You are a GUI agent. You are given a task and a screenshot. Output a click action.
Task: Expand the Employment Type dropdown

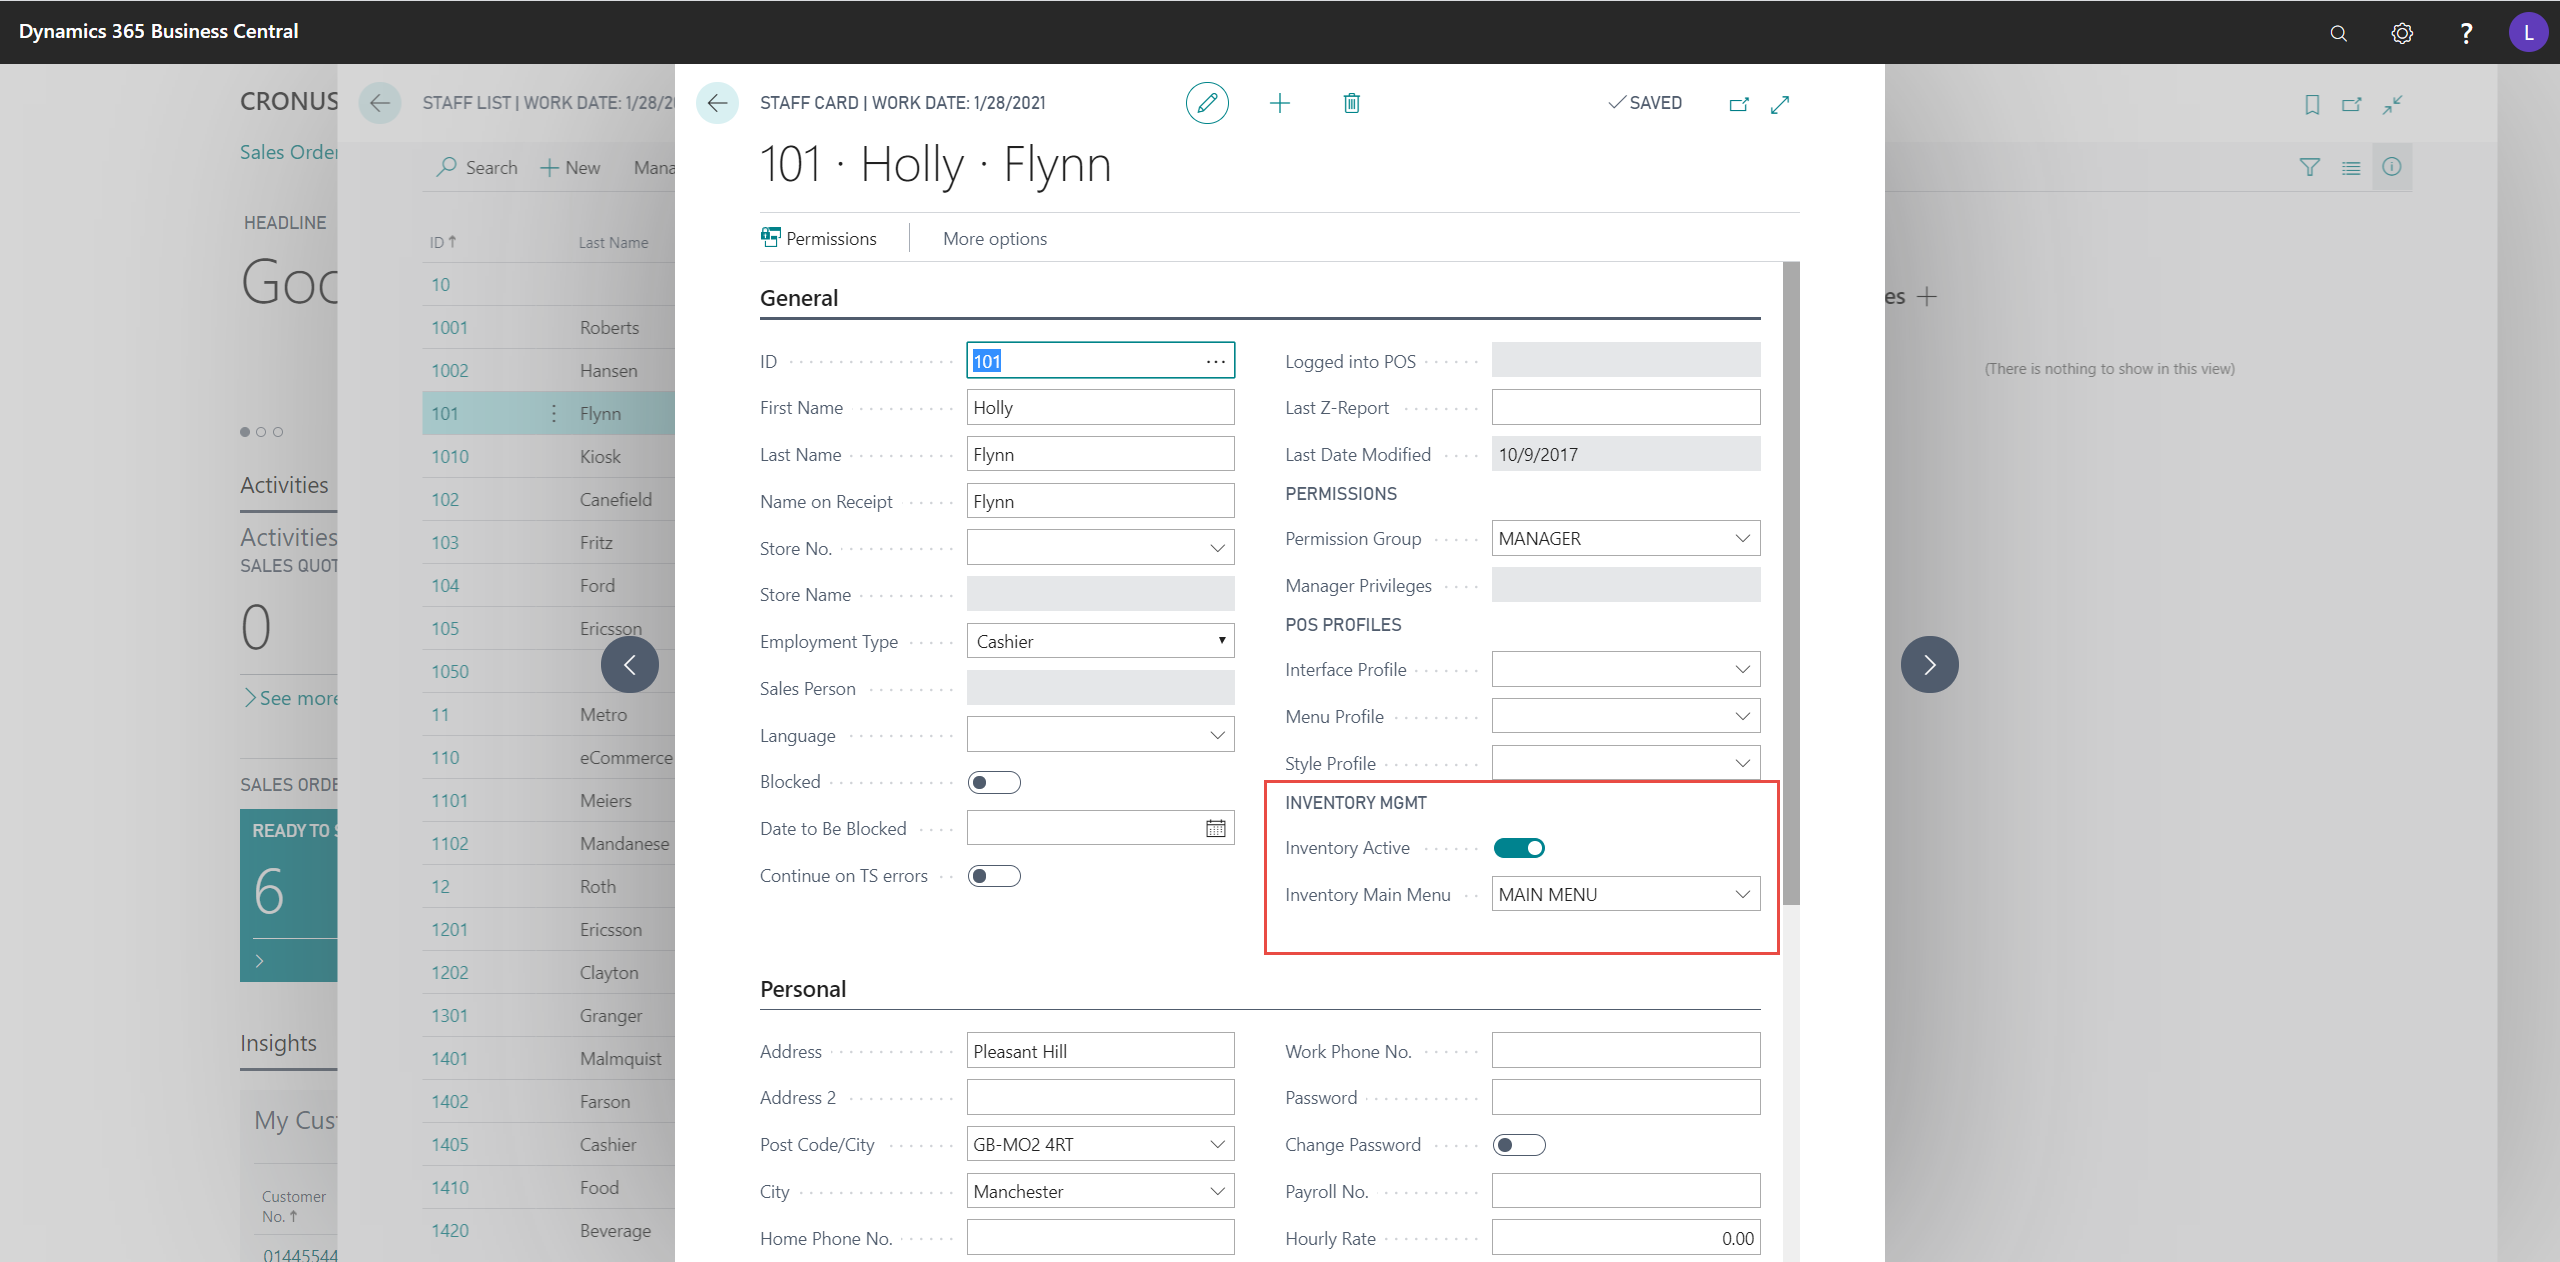pyautogui.click(x=1221, y=641)
